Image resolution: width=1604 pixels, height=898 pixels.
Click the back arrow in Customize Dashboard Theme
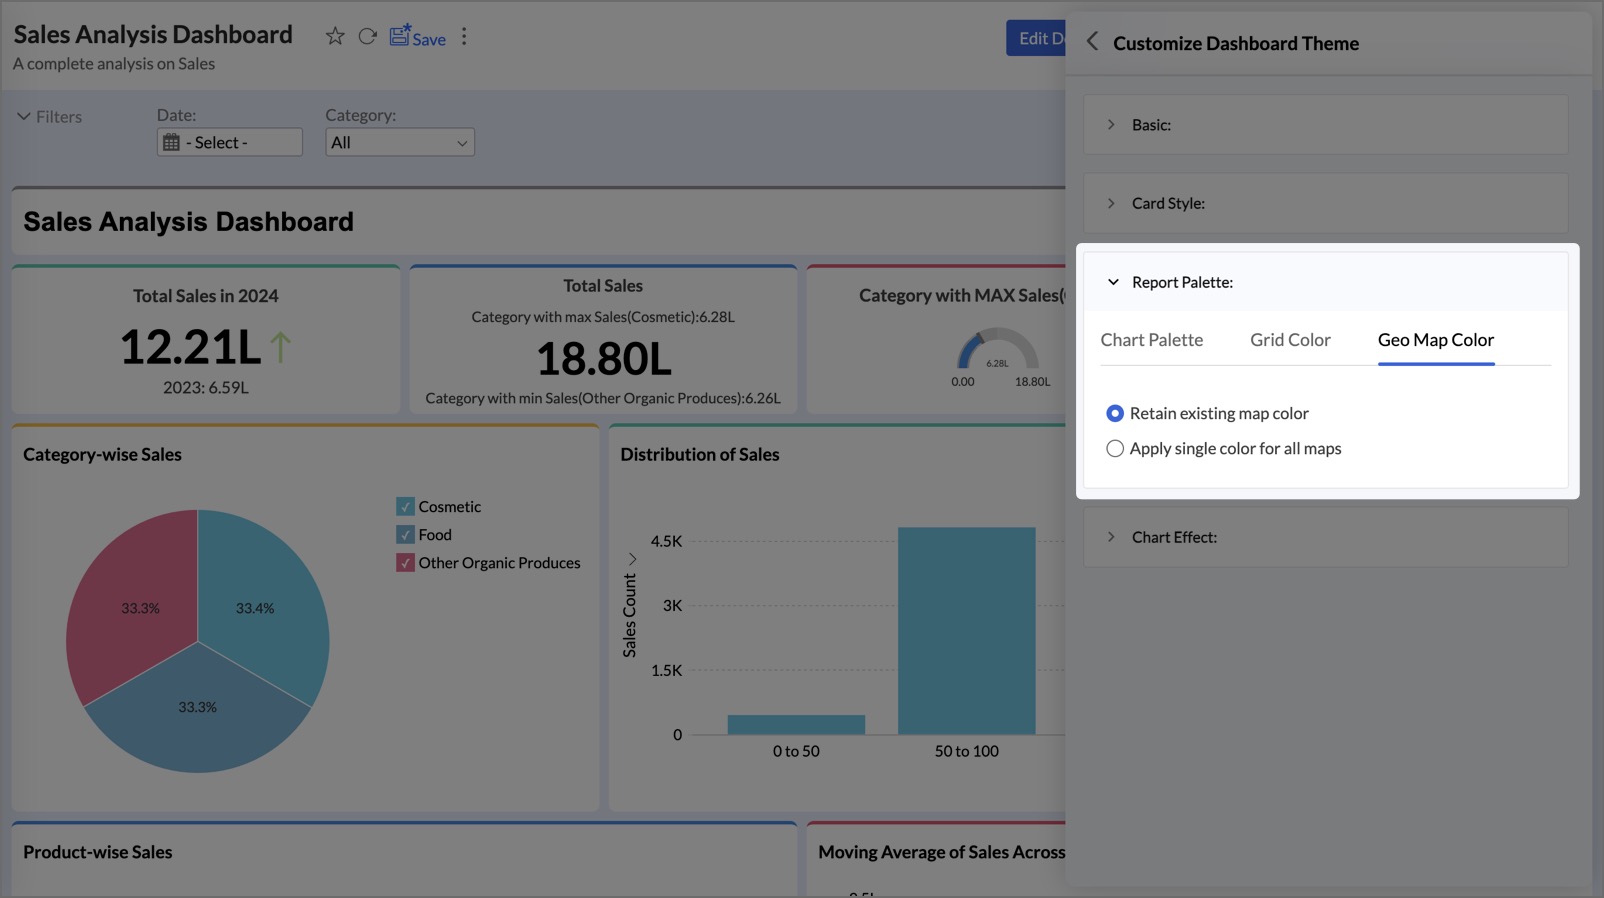(x=1092, y=42)
